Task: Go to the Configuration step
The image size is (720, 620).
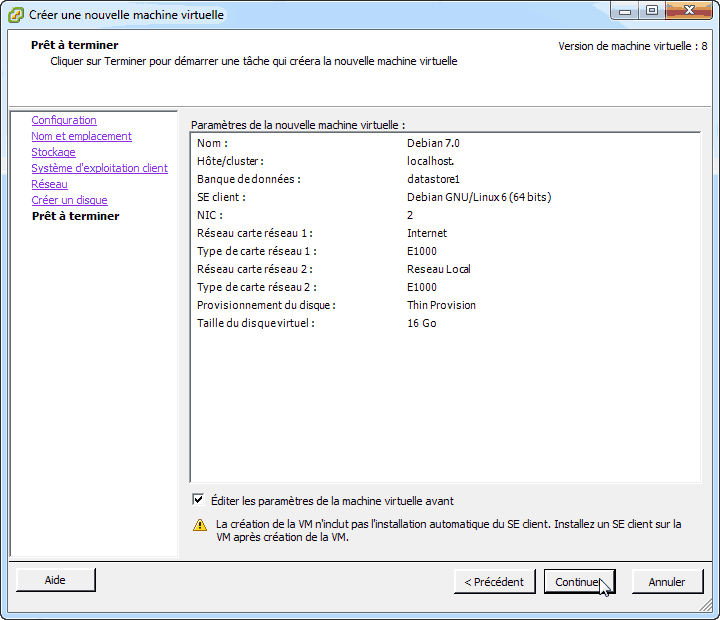Action: (x=64, y=120)
